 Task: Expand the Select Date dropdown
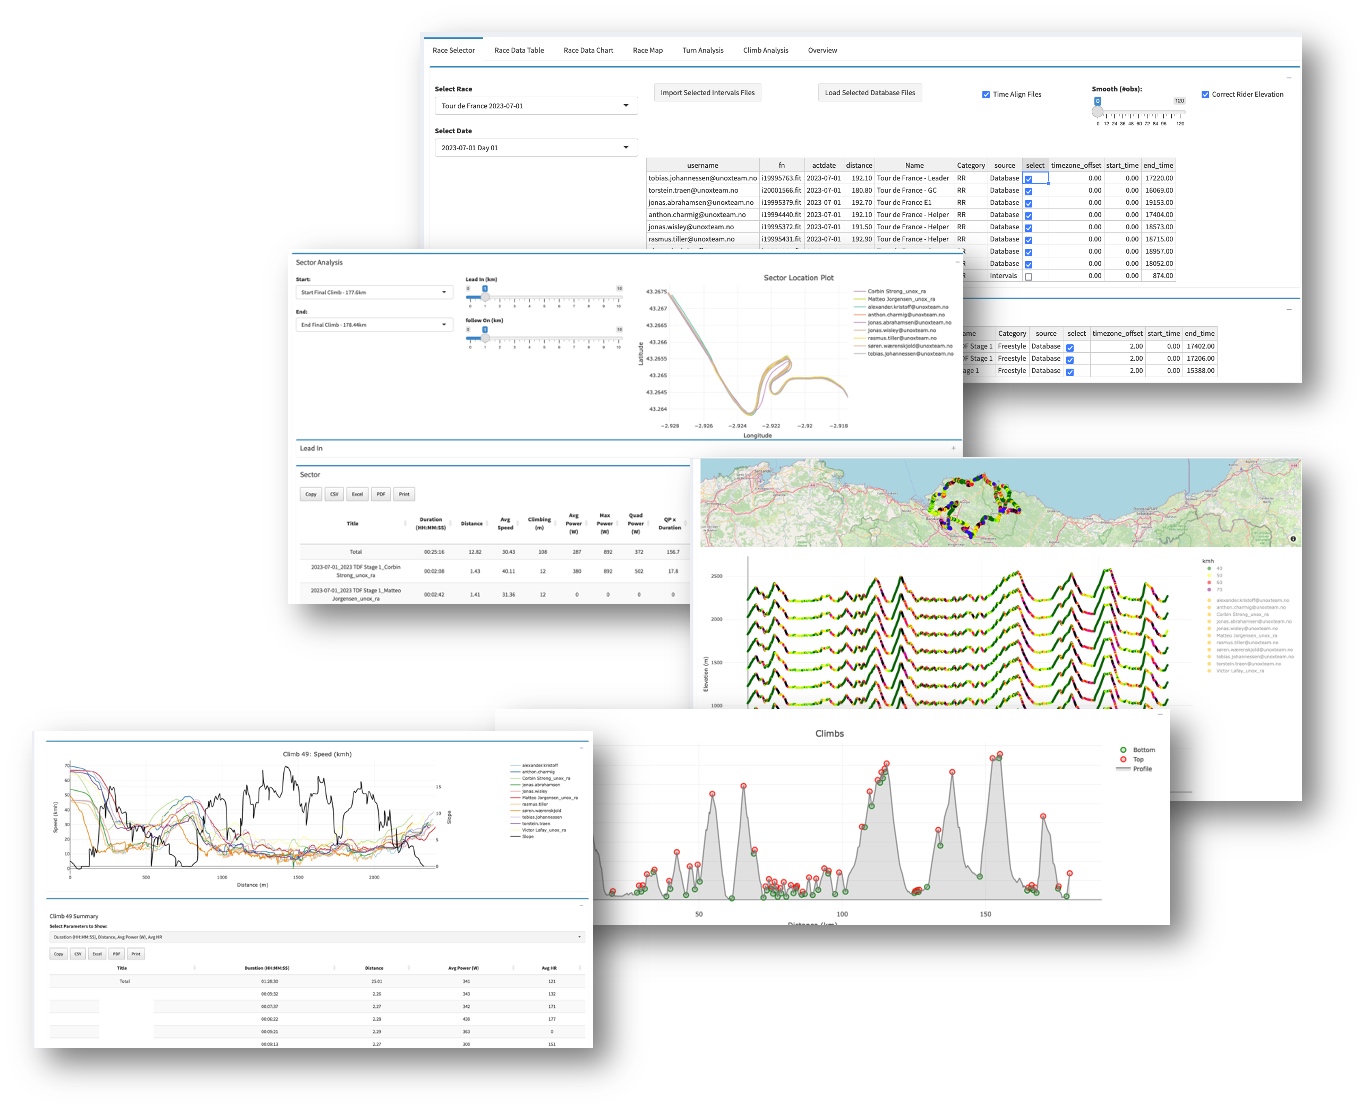click(x=535, y=148)
